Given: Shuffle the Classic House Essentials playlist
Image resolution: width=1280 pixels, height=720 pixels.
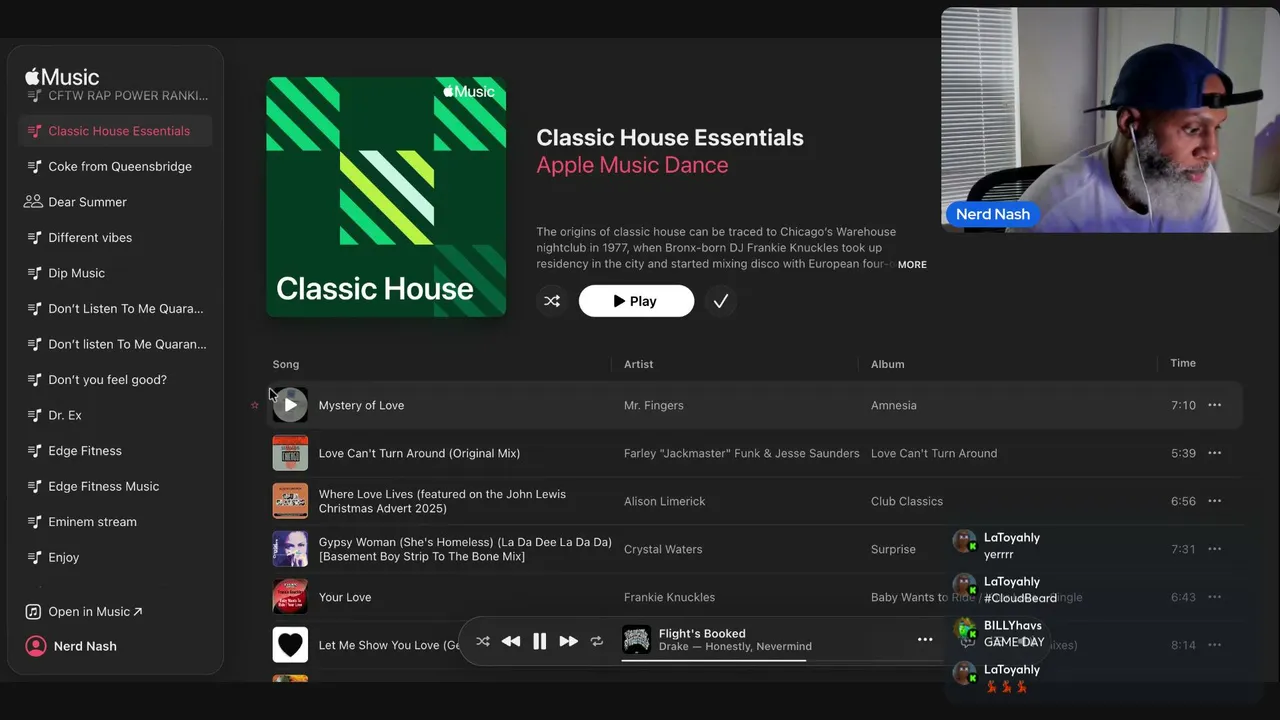Looking at the screenshot, I should pyautogui.click(x=552, y=301).
